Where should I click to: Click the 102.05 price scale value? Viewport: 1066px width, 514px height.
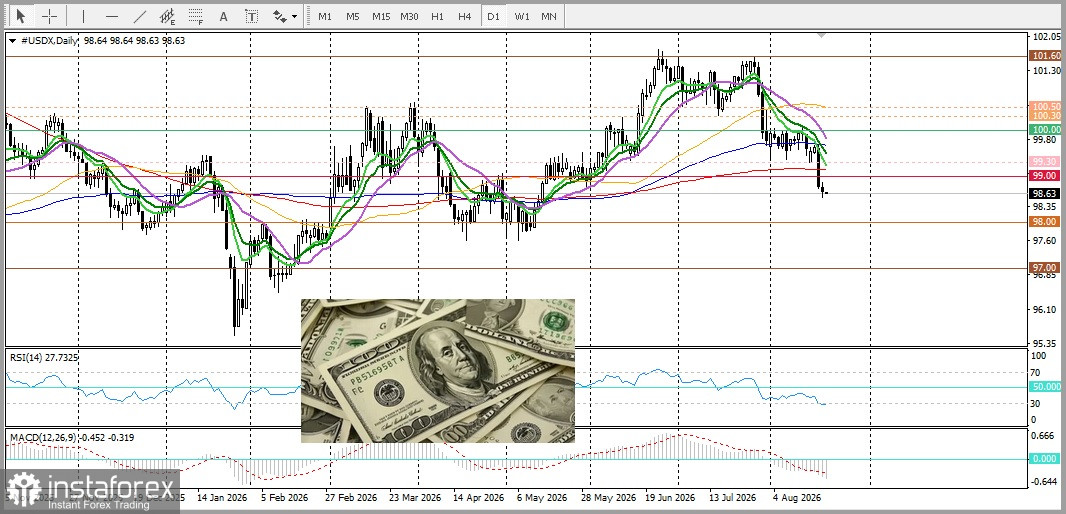[x=1046, y=37]
